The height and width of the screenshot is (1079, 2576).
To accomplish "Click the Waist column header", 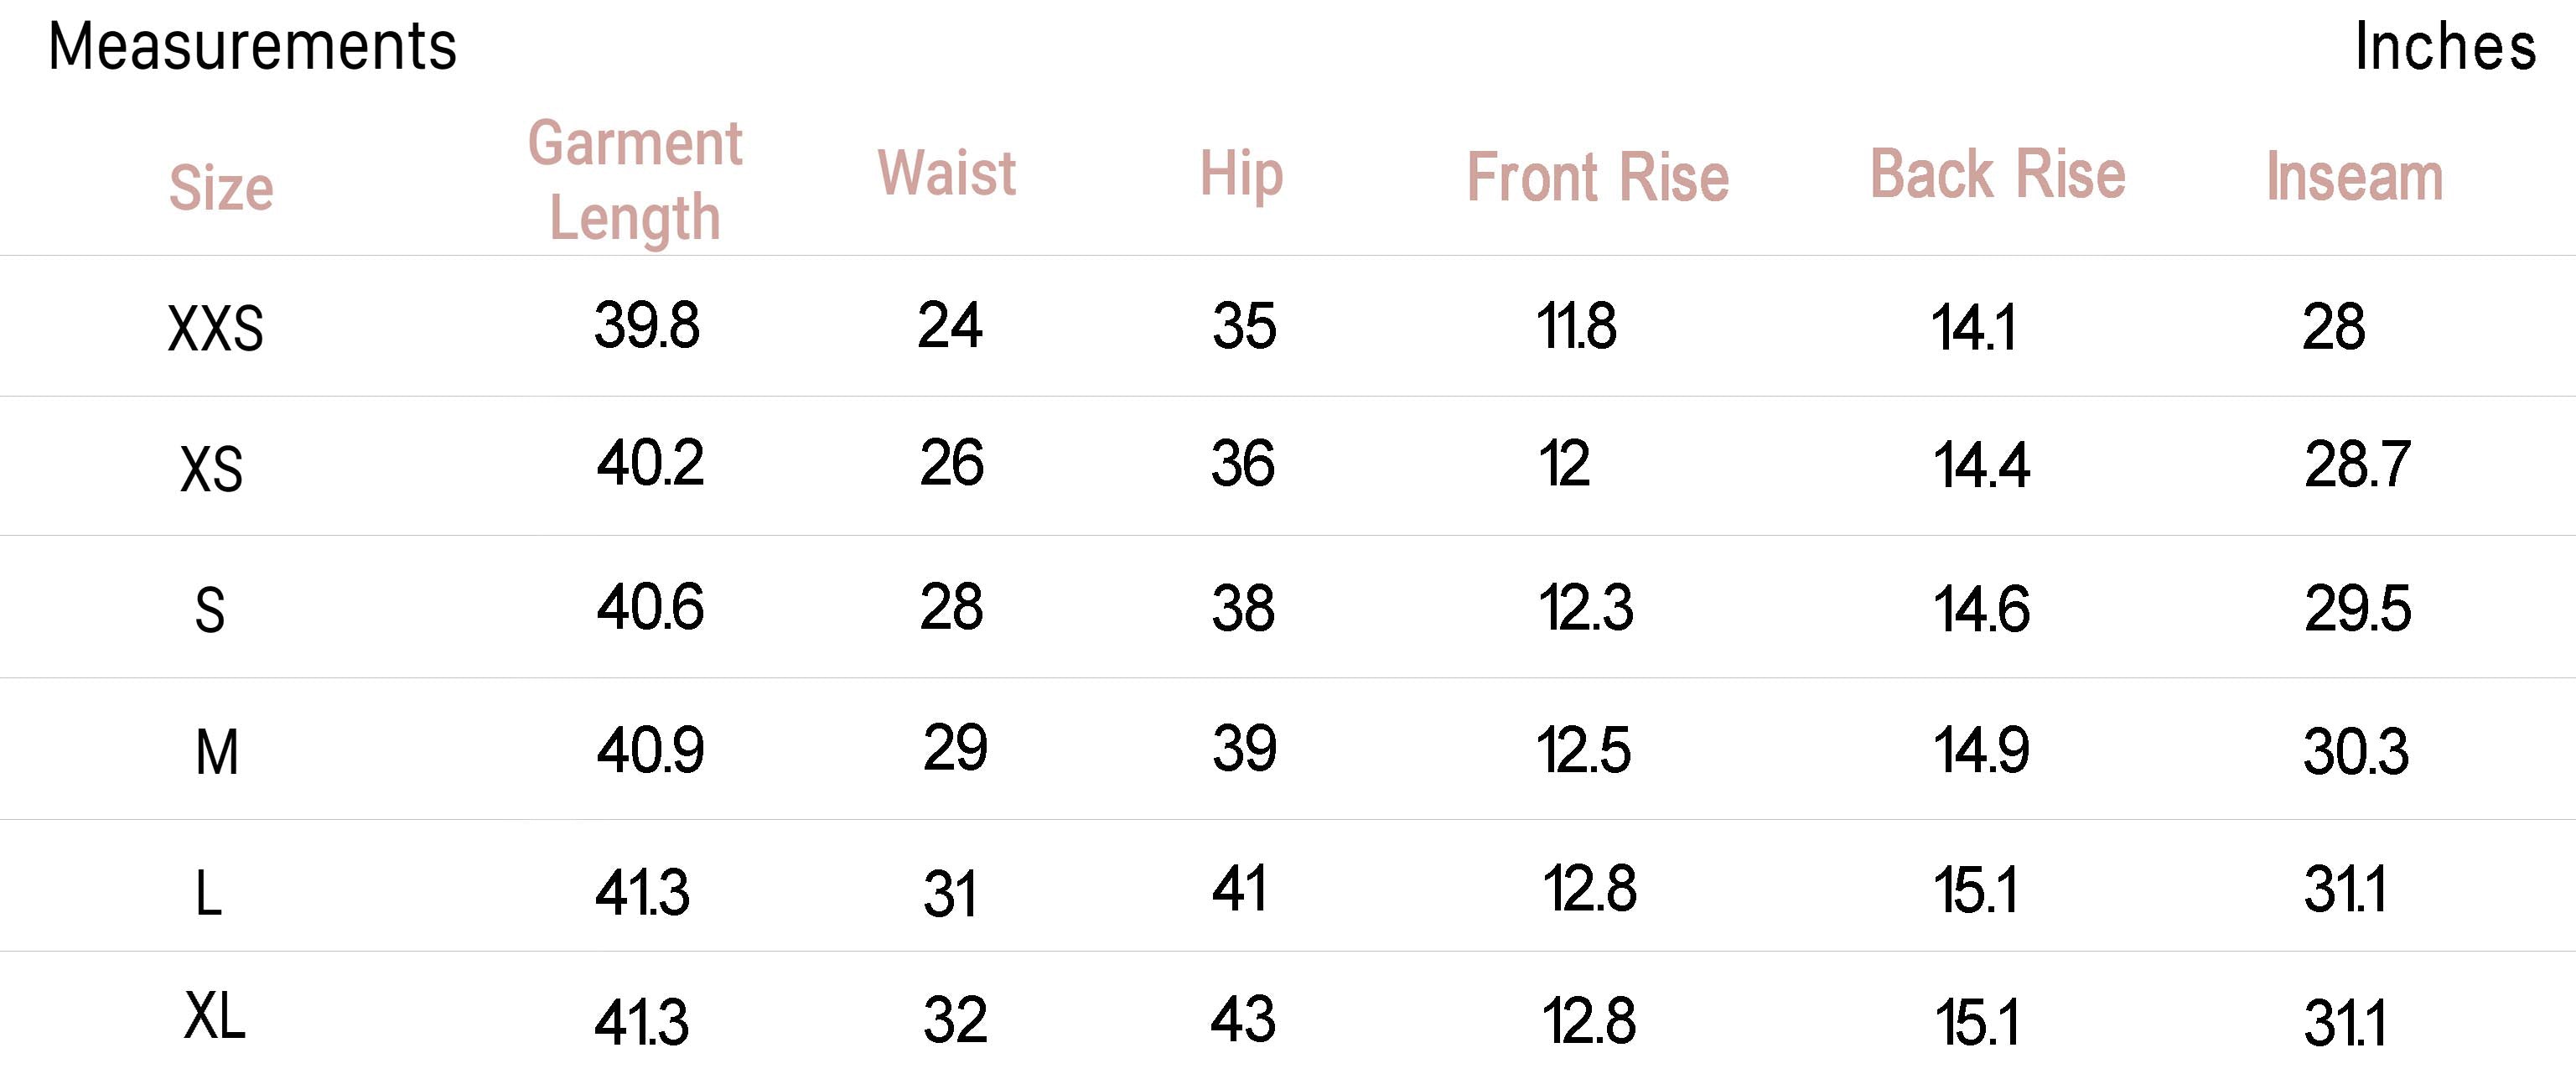I will tap(946, 173).
